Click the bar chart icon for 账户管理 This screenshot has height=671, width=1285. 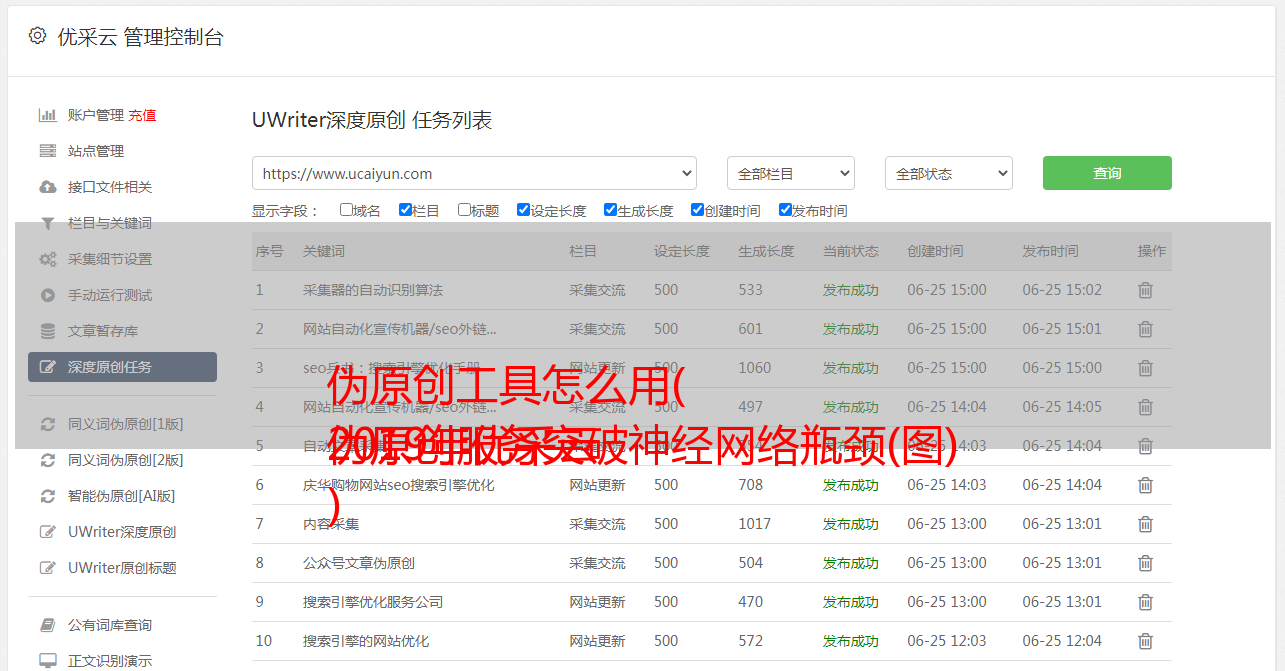tap(47, 115)
